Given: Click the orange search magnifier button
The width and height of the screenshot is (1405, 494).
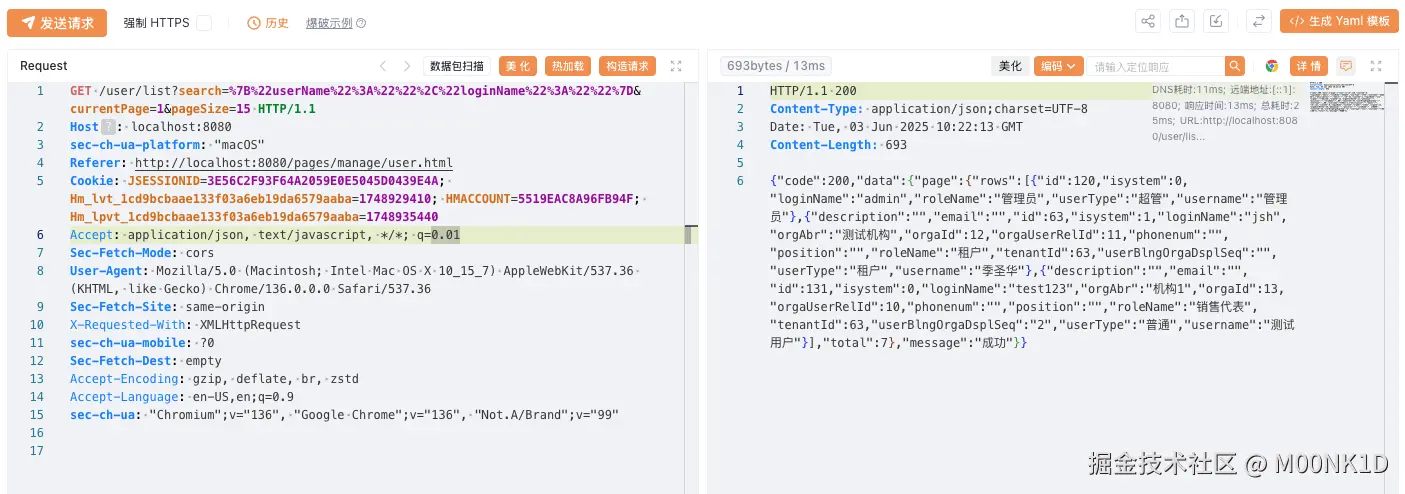Looking at the screenshot, I should tap(1235, 67).
